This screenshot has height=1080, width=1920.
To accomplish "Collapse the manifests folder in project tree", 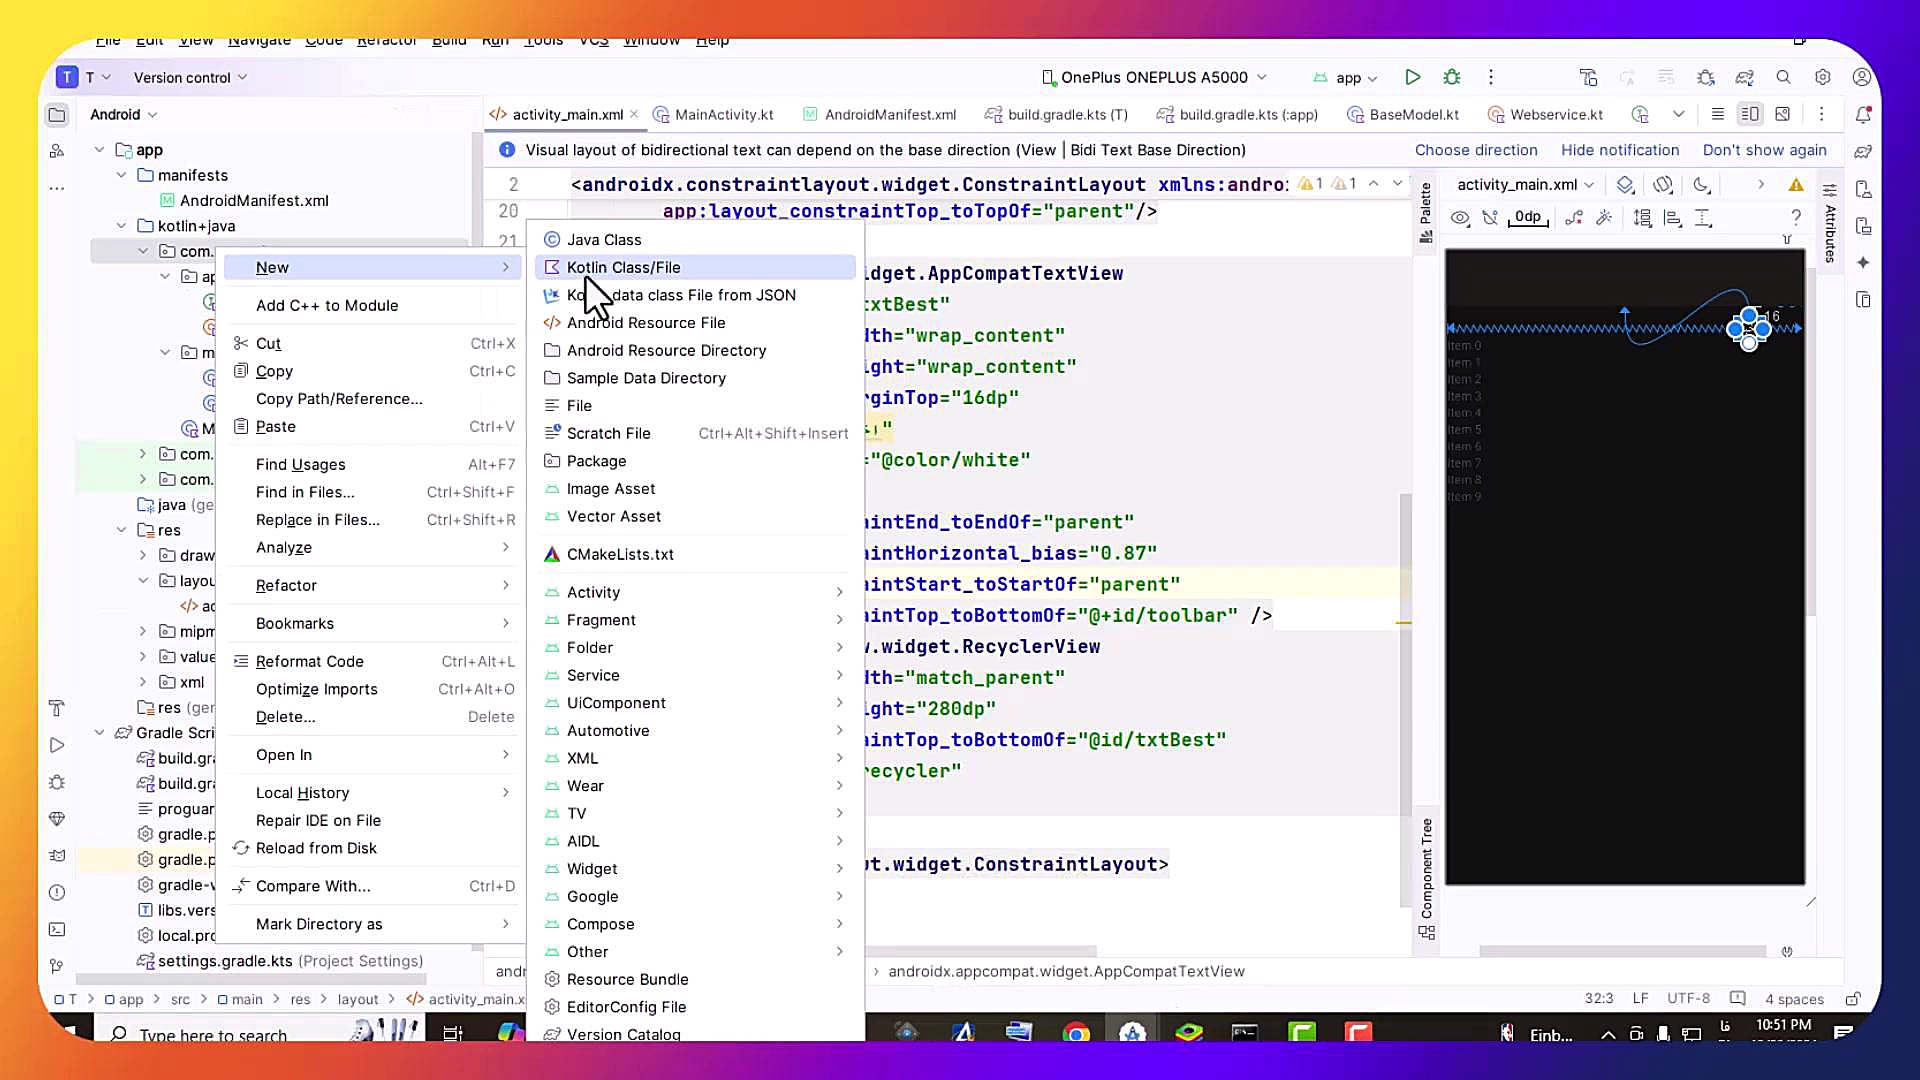I will [x=121, y=175].
